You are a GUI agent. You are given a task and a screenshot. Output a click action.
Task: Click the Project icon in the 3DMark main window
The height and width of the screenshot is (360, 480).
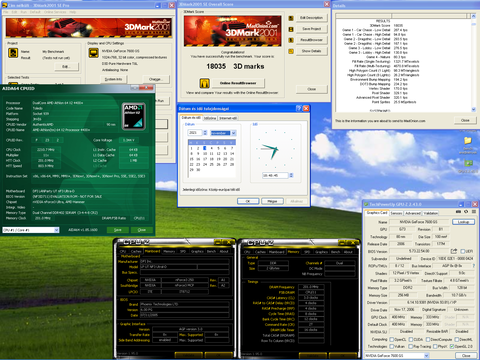point(13,53)
